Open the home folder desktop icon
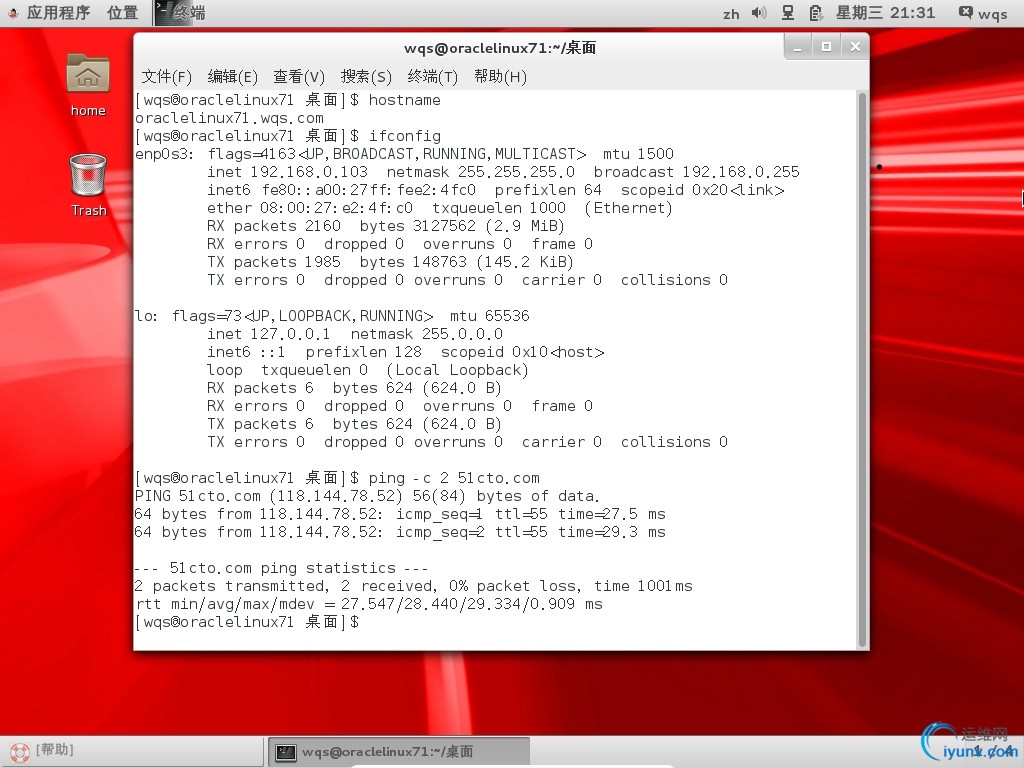Image resolution: width=1024 pixels, height=768 pixels. [88, 85]
